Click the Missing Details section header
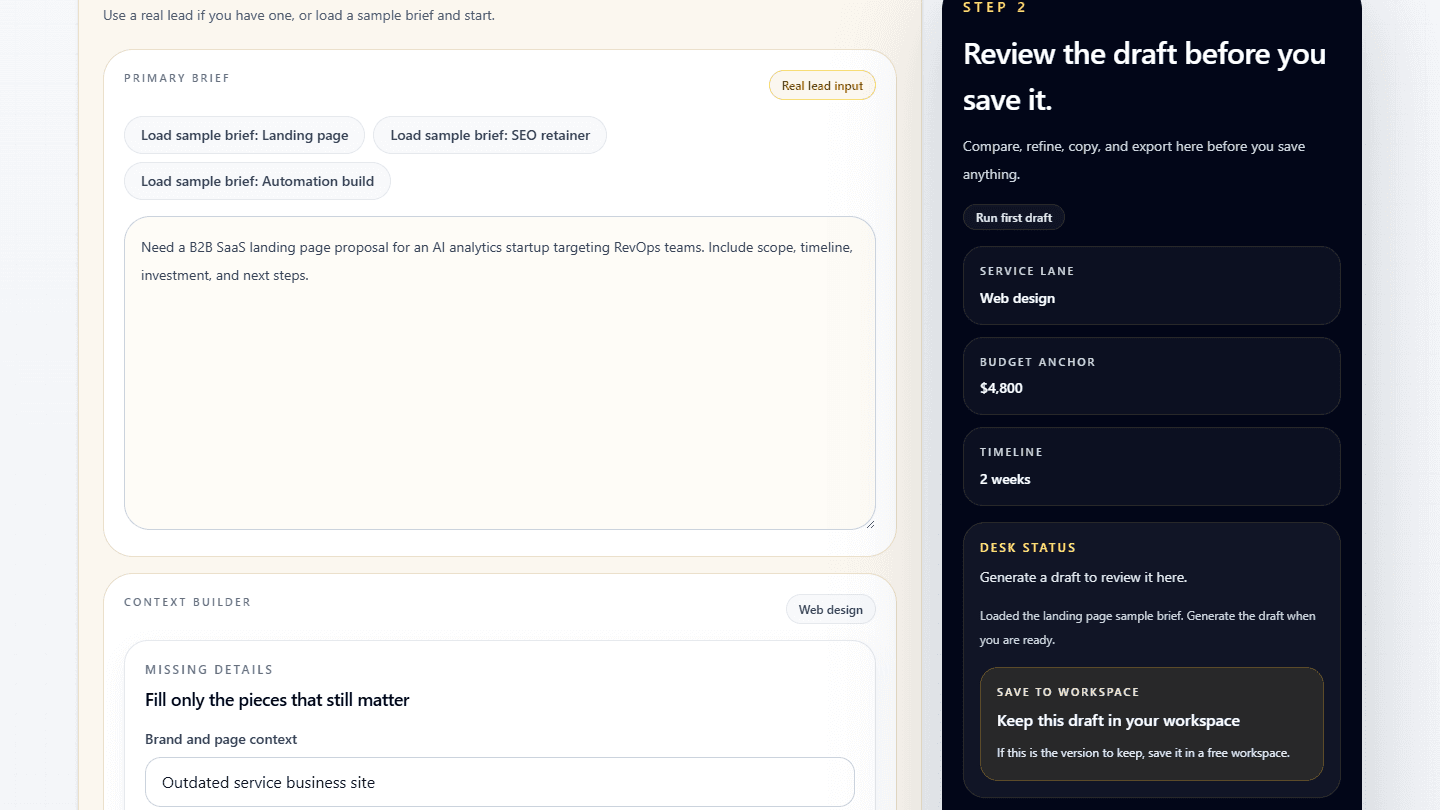1440x810 pixels. 209,669
